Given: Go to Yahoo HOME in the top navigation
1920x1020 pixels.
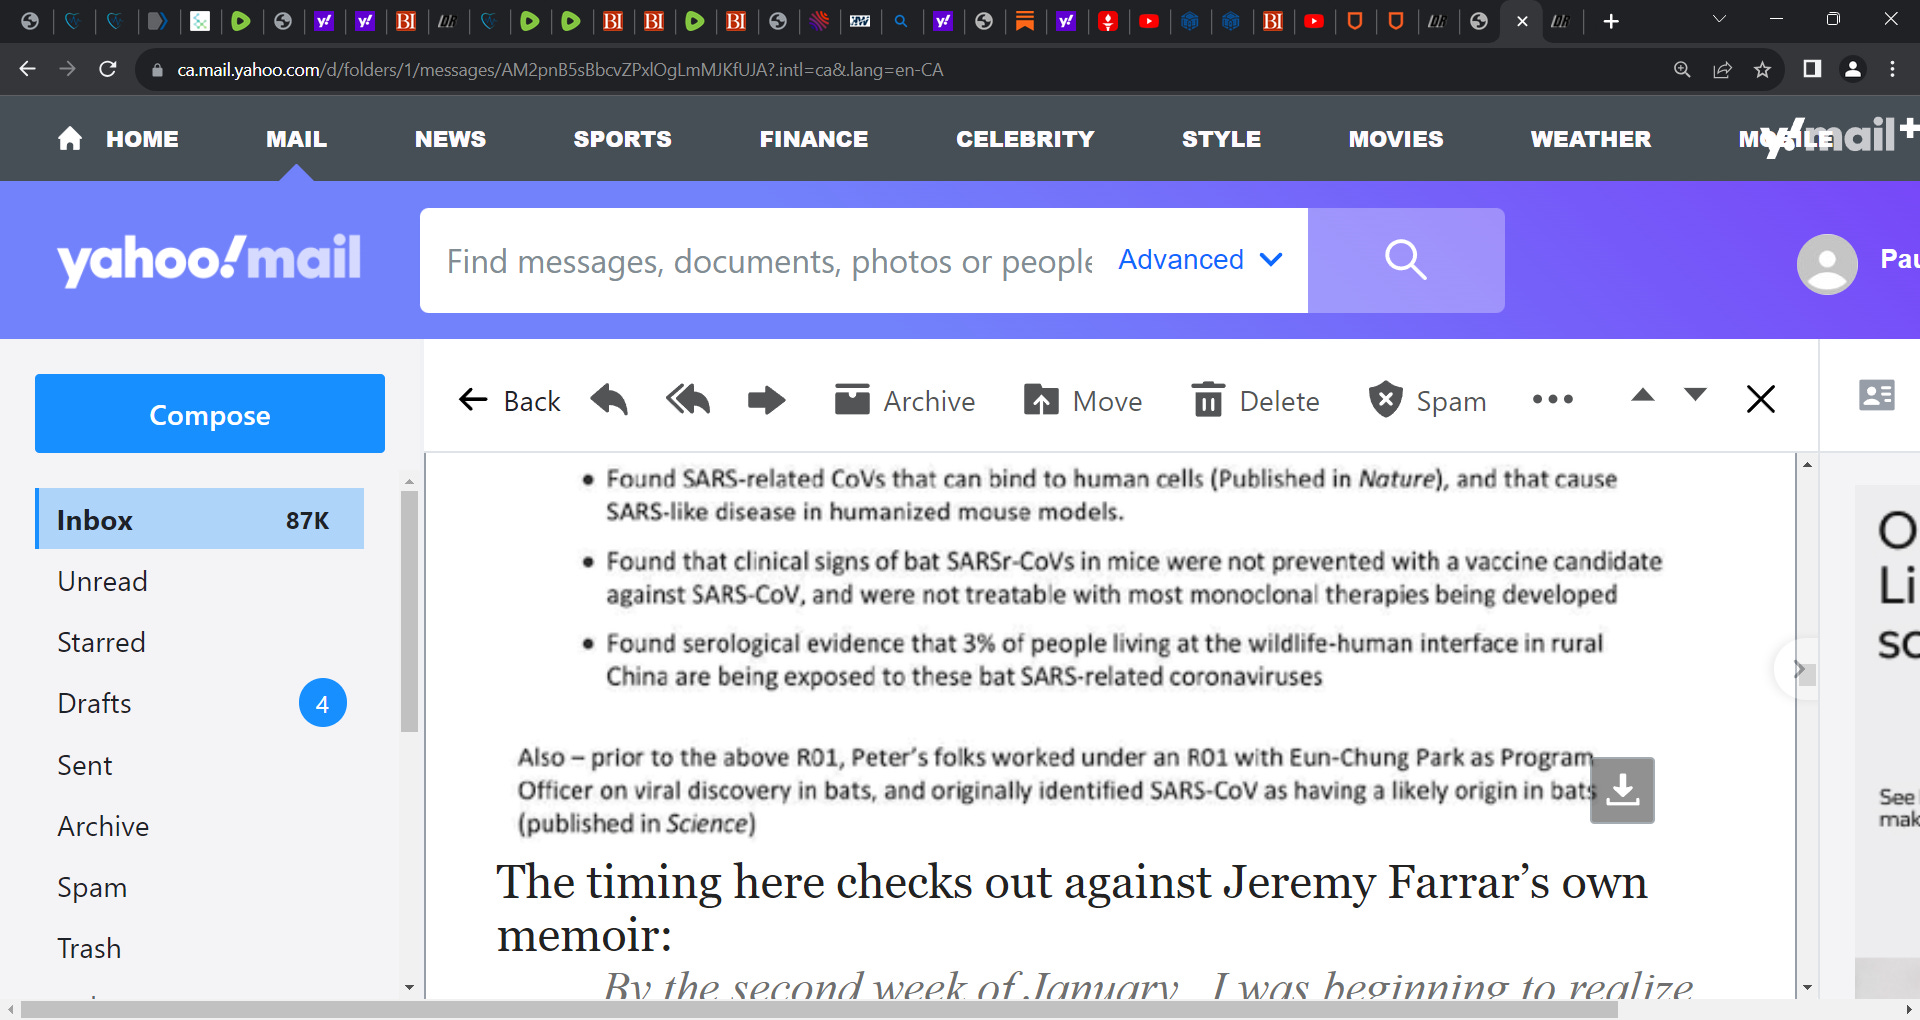Looking at the screenshot, I should 118,139.
